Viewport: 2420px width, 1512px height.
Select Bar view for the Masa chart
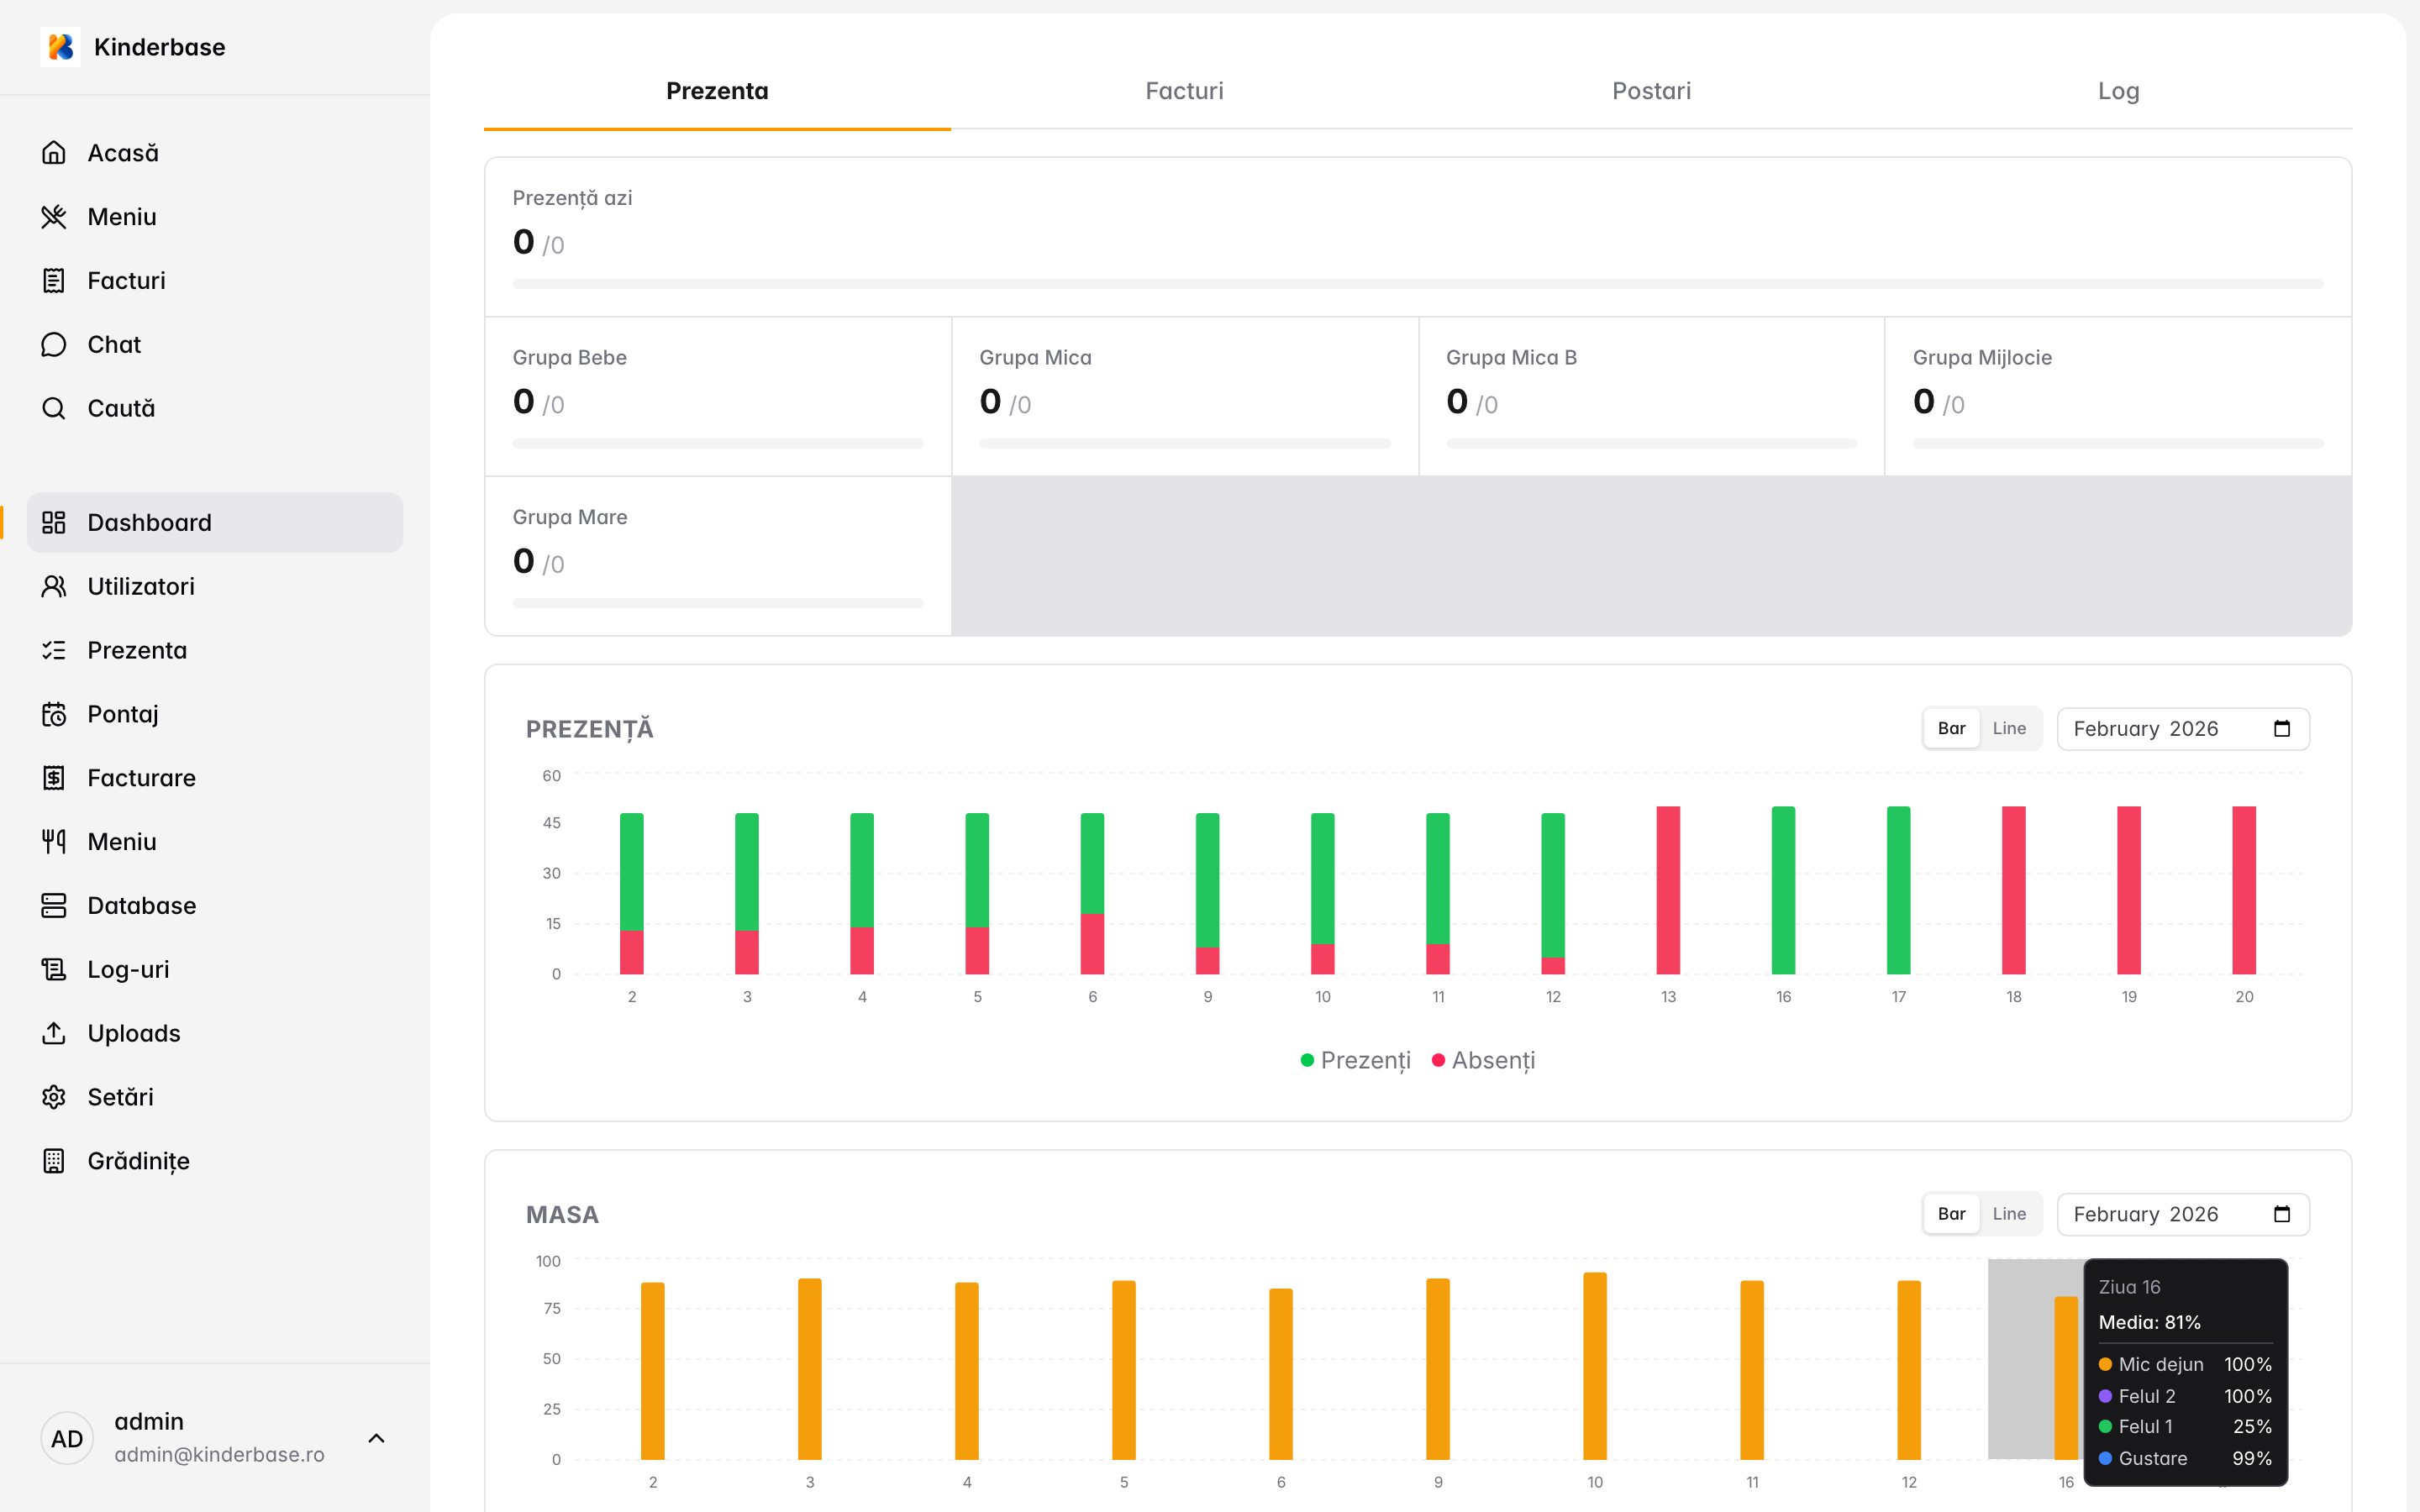1951,1213
